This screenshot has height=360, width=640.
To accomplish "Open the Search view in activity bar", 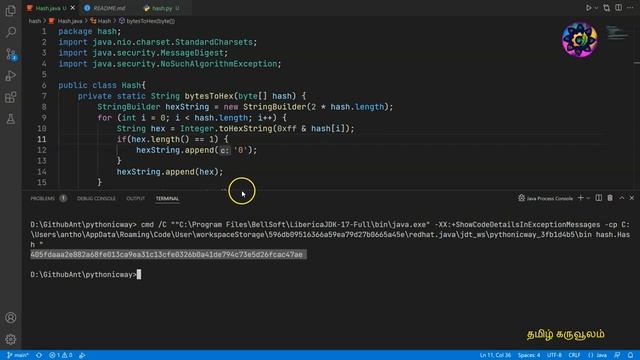I will coord(11,32).
